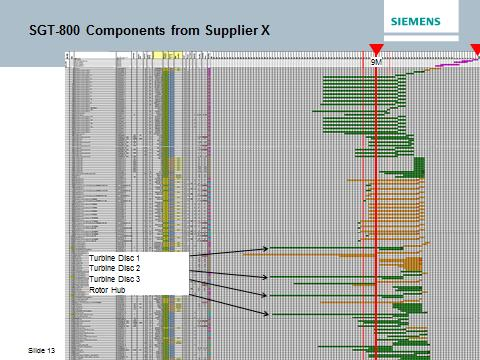
Task: Click the SIEMENS logo
Action: tap(415, 22)
